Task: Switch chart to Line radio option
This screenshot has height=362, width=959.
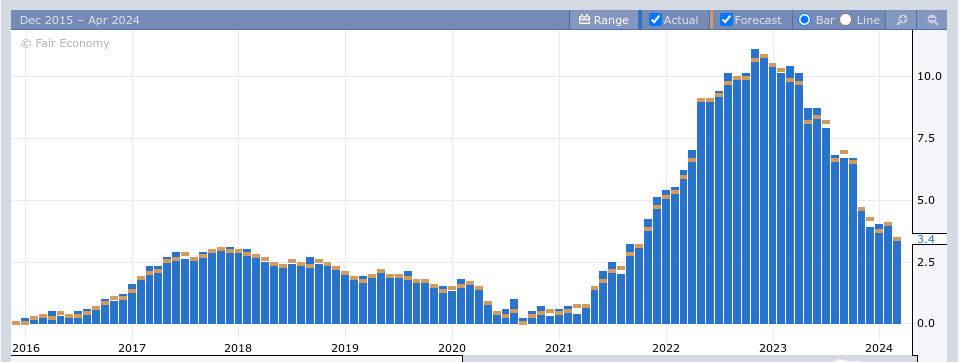Action: [x=845, y=20]
